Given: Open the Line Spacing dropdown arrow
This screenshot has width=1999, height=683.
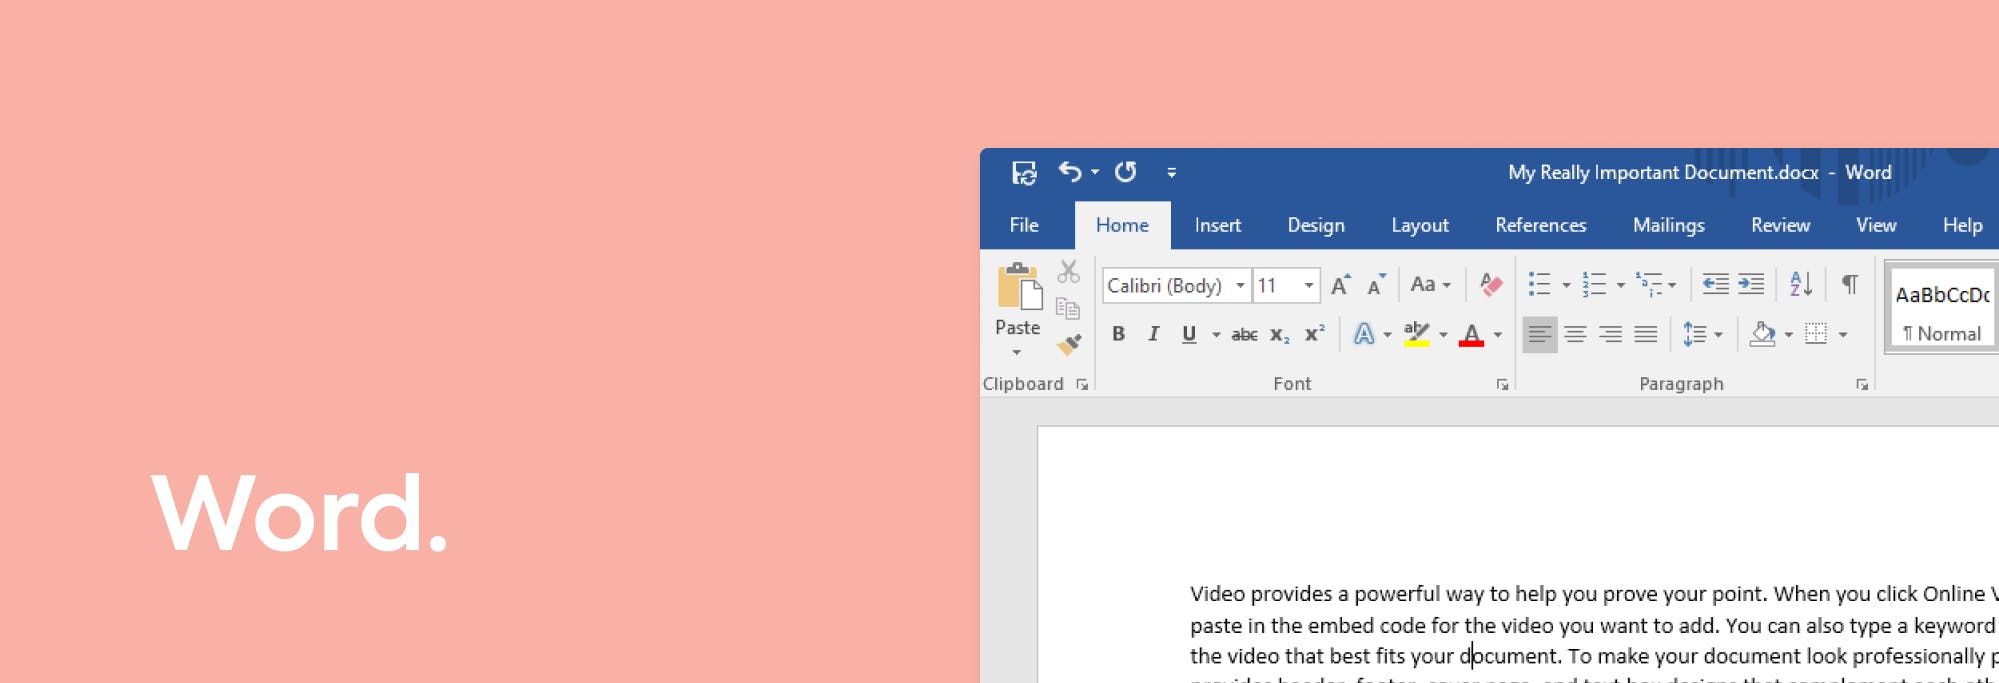Looking at the screenshot, I should (1718, 335).
